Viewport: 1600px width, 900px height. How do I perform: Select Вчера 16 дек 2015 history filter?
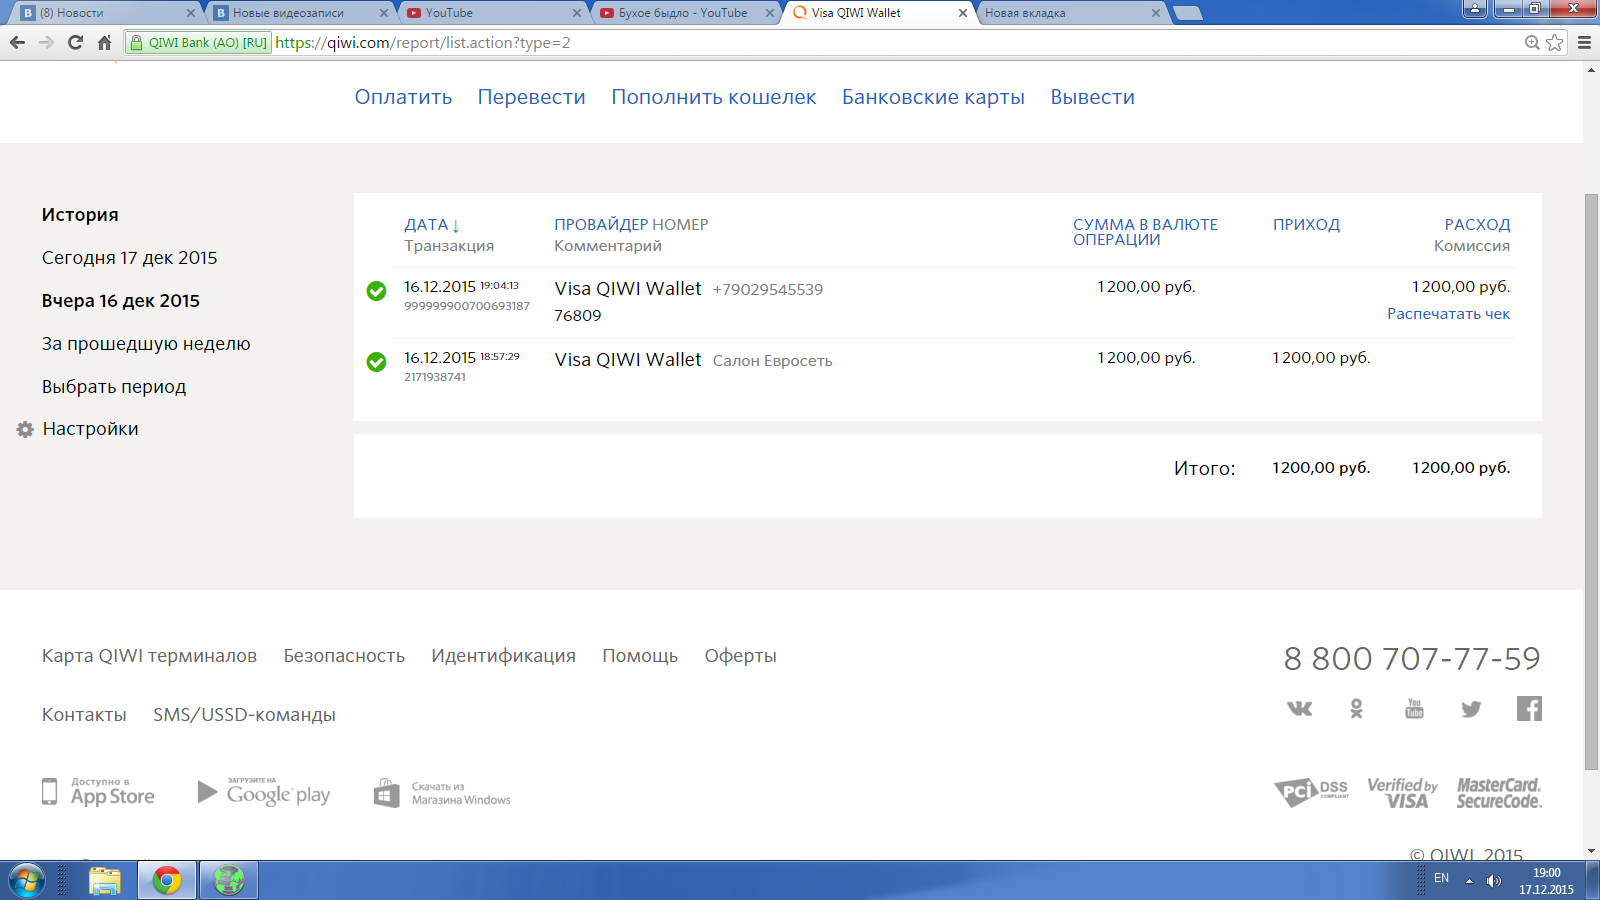(120, 301)
